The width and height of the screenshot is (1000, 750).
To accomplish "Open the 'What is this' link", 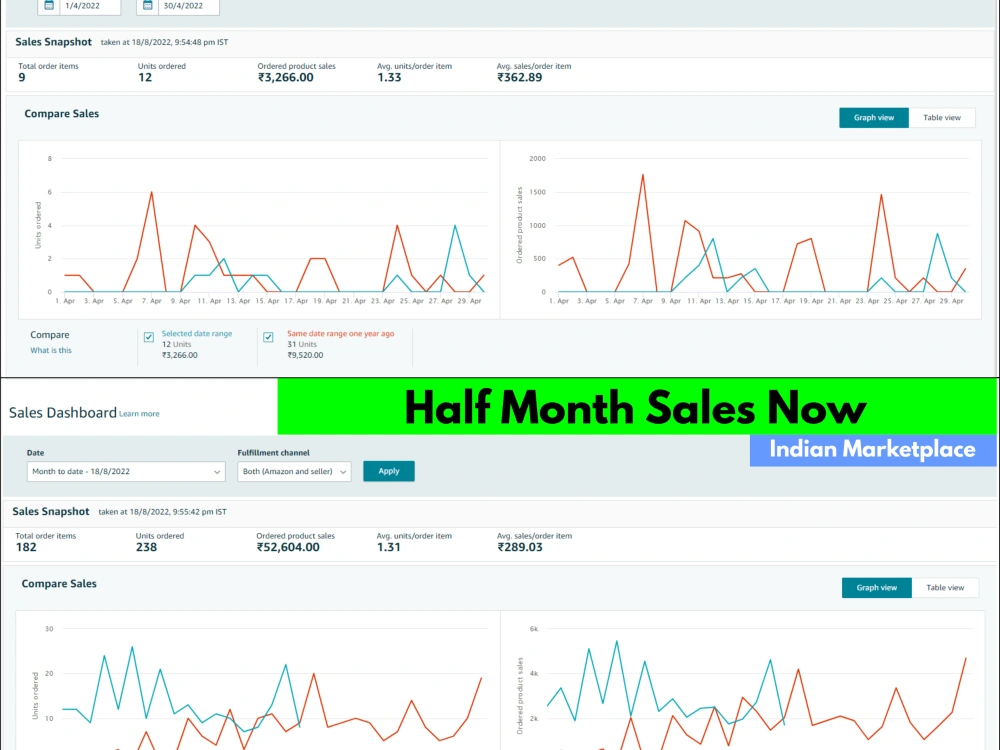I will click(x=51, y=350).
